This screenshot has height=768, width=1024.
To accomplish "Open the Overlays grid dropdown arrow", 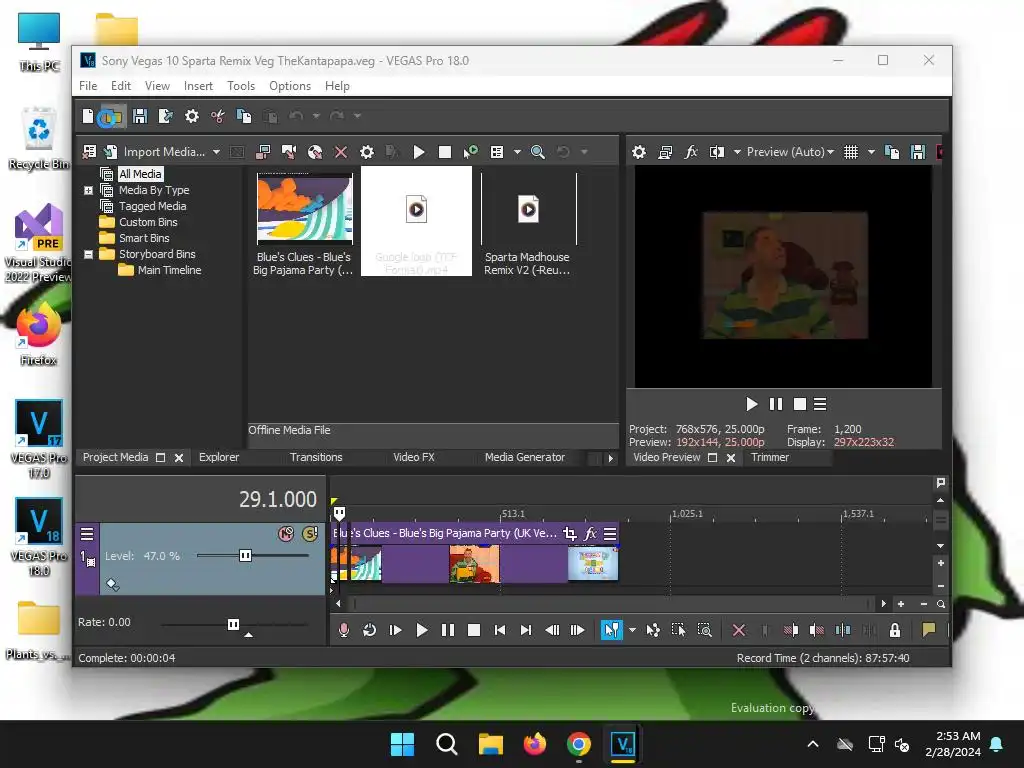I will point(871,152).
